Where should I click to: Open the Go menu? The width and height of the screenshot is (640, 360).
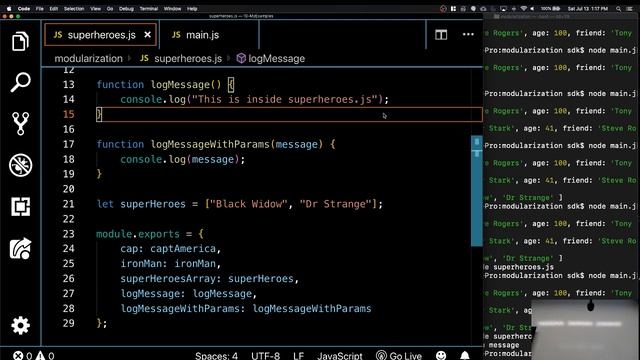[110, 8]
